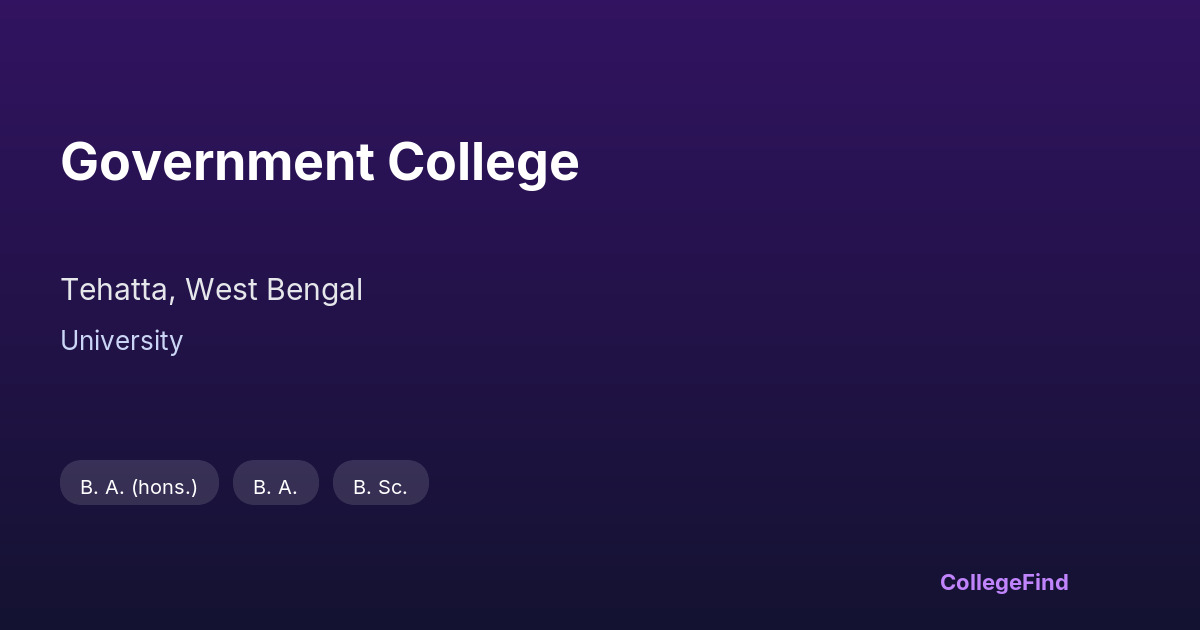Click the West Bengal state name
1200x630 pixels.
pyautogui.click(x=274, y=290)
